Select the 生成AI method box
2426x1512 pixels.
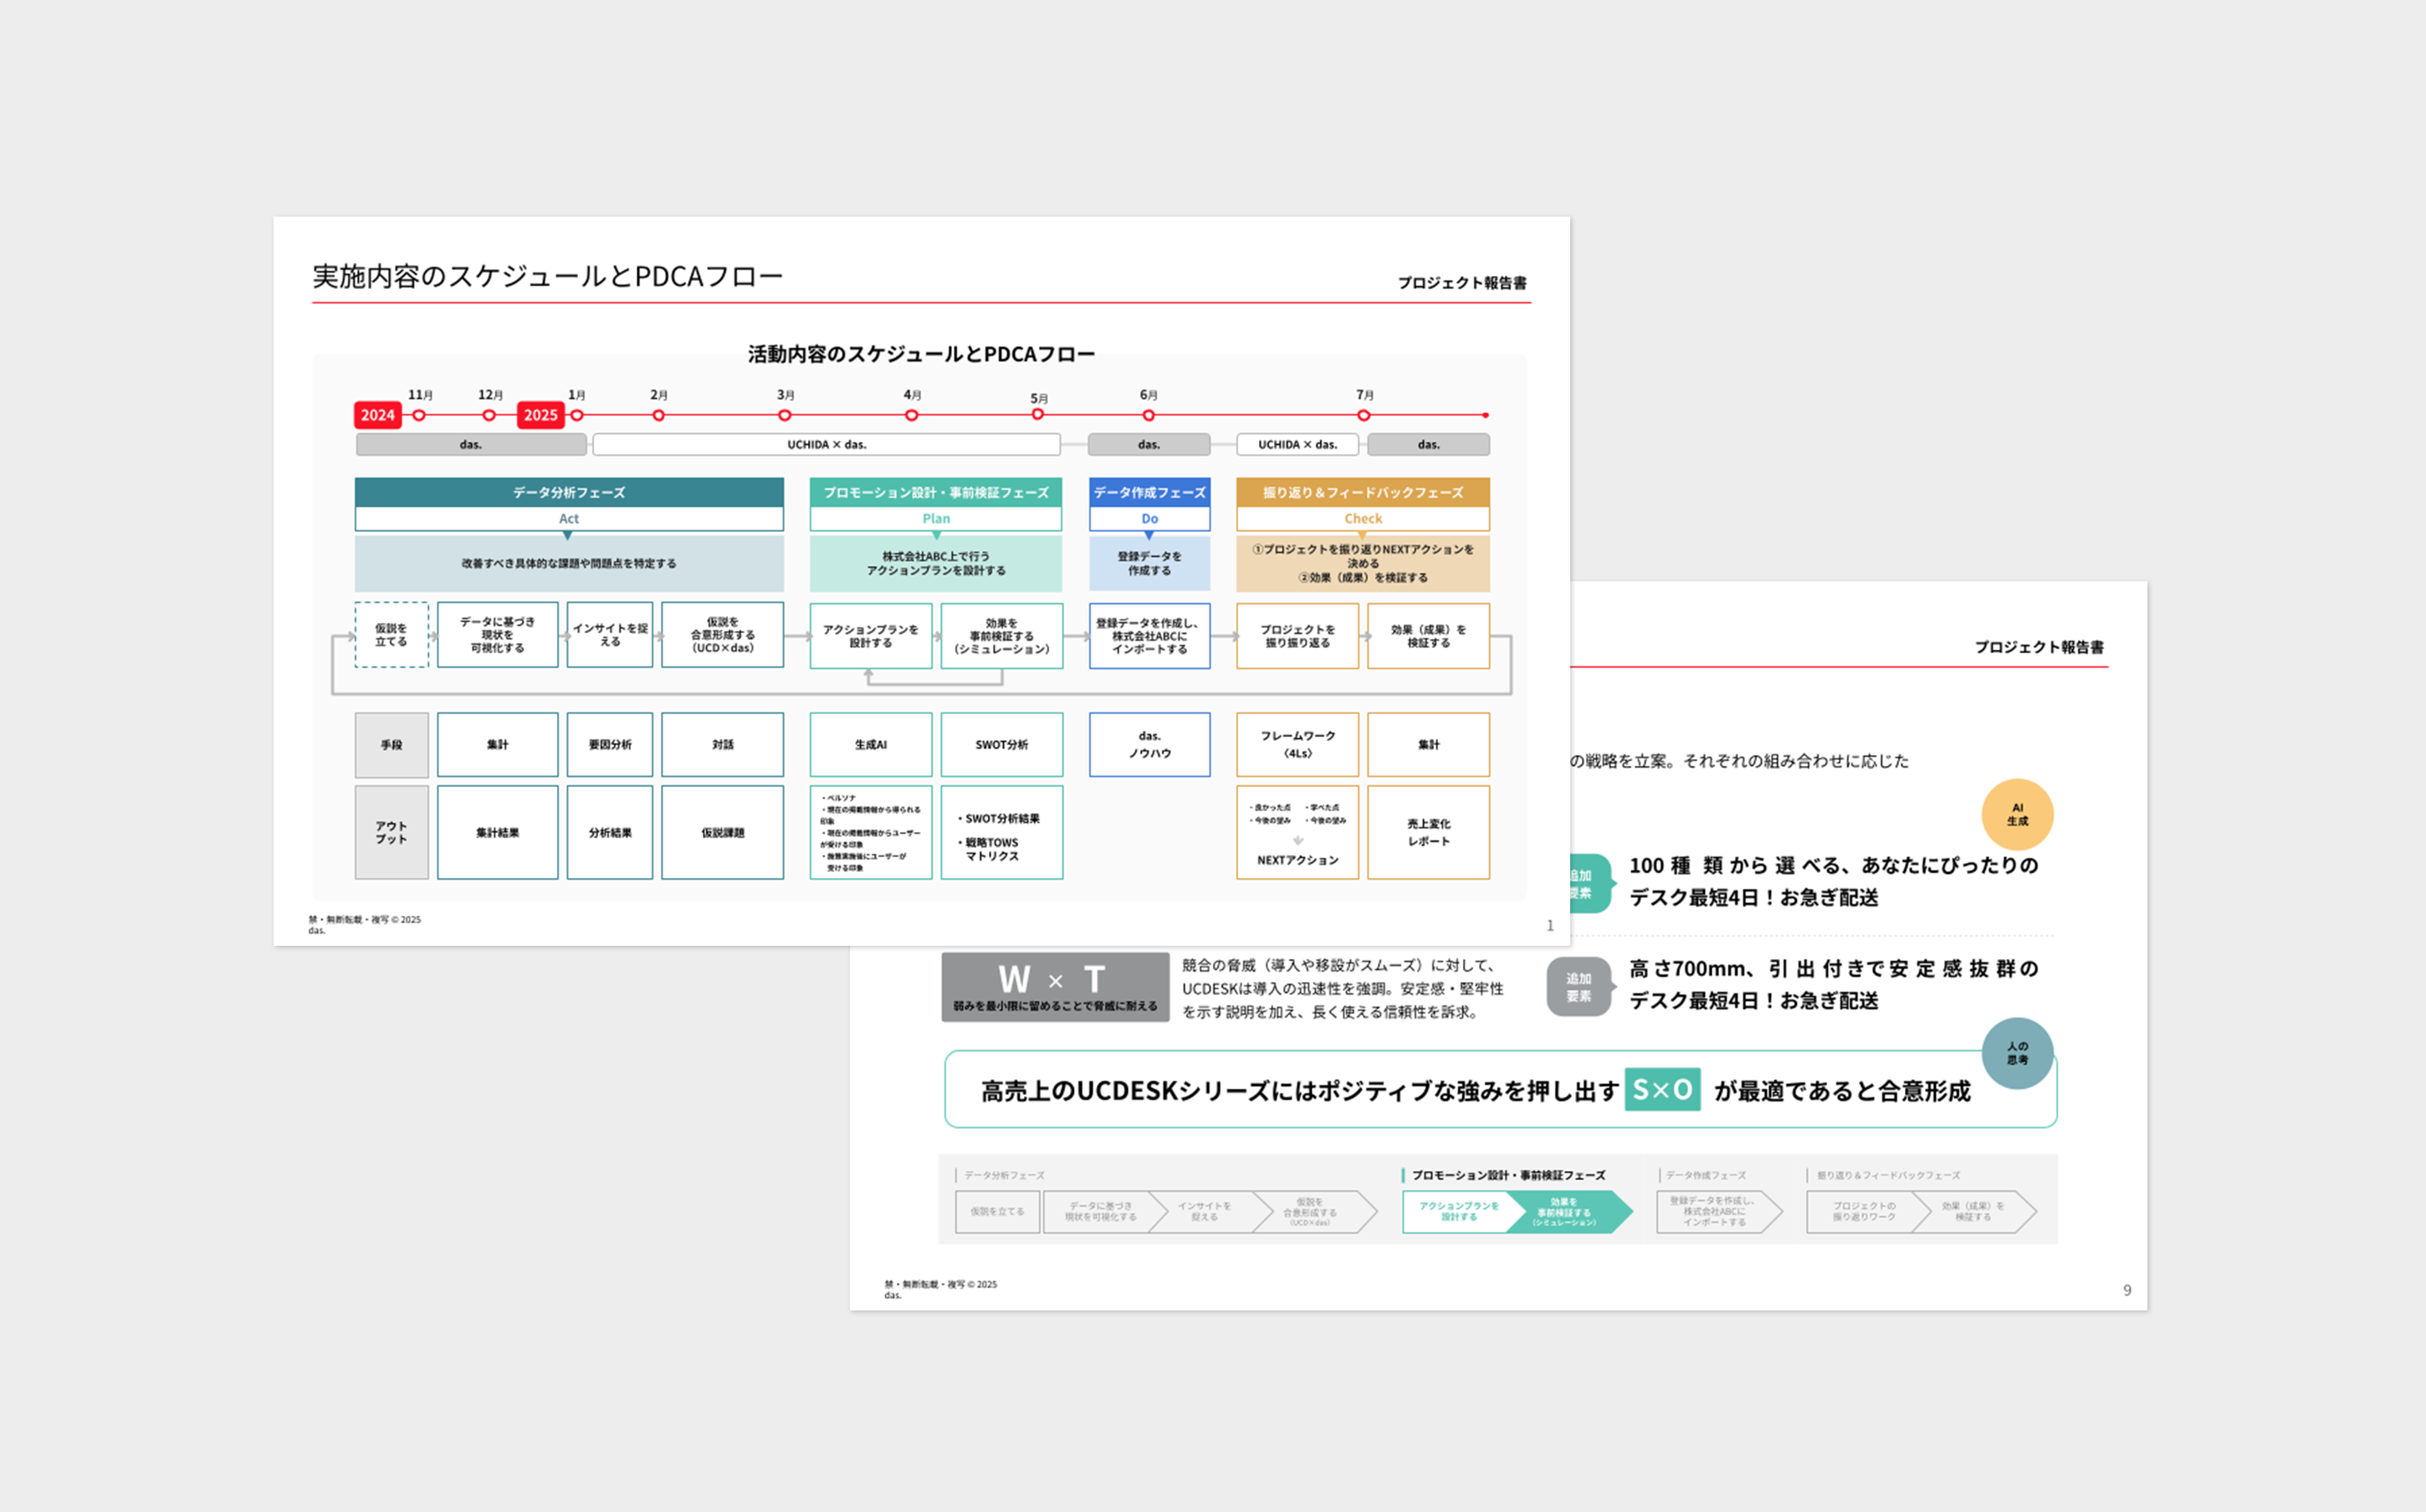tap(870, 745)
